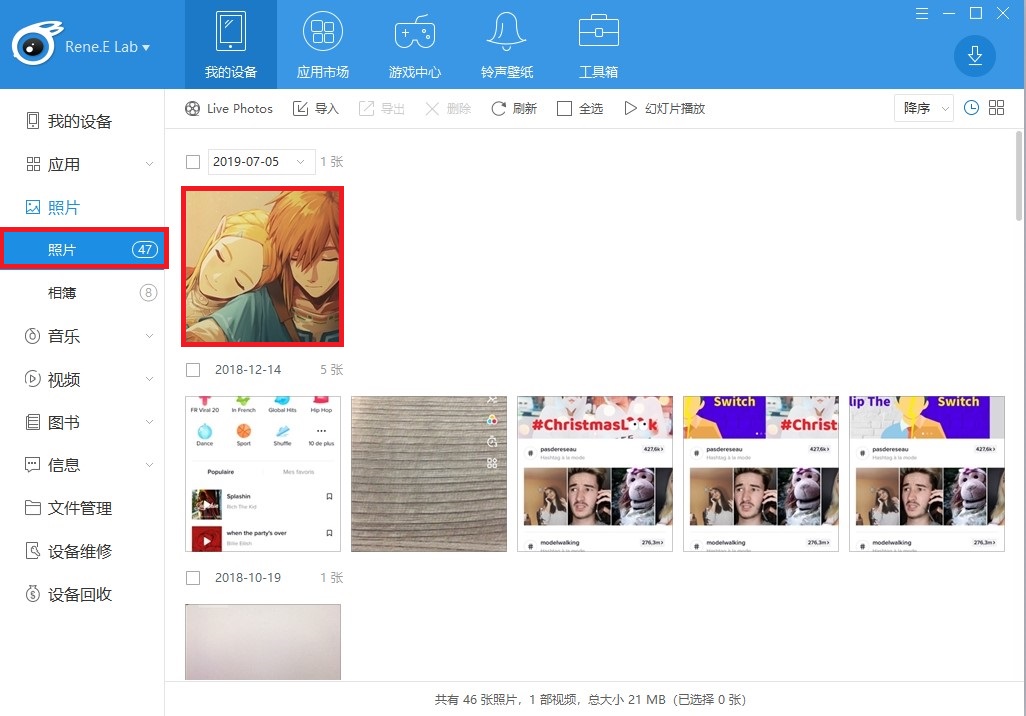Click the 我的设备 phone icon in sidebar
The height and width of the screenshot is (716, 1026).
[32, 121]
